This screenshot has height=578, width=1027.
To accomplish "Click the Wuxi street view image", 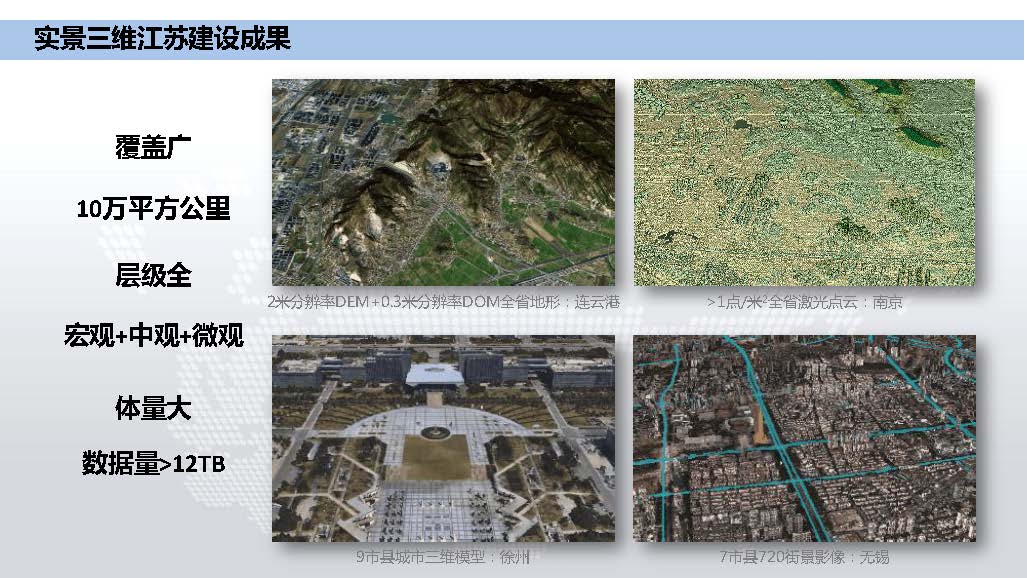I will pyautogui.click(x=804, y=438).
